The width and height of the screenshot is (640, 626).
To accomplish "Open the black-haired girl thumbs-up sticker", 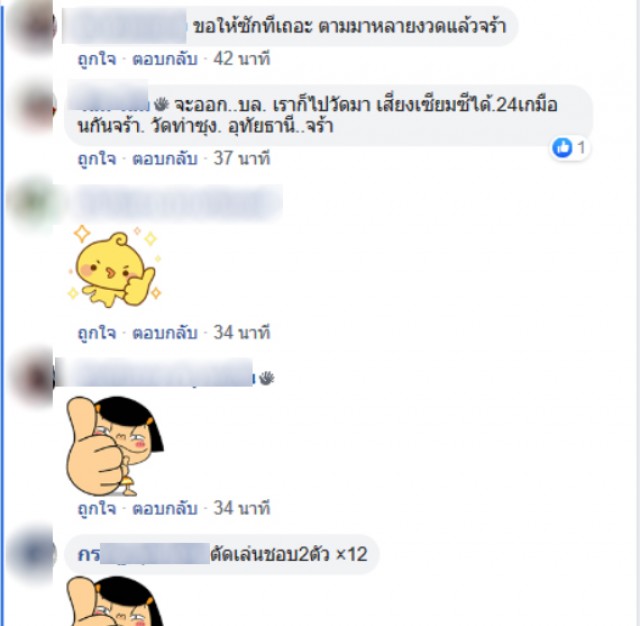I will coord(115,446).
